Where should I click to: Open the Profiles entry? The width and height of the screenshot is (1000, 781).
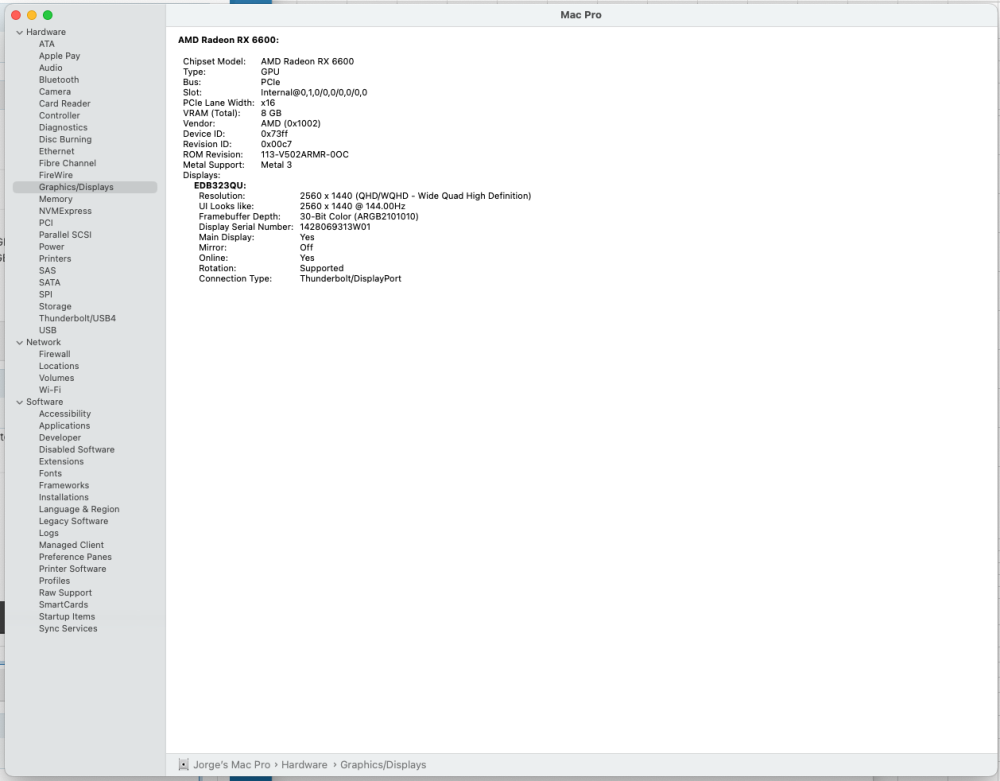click(x=54, y=581)
